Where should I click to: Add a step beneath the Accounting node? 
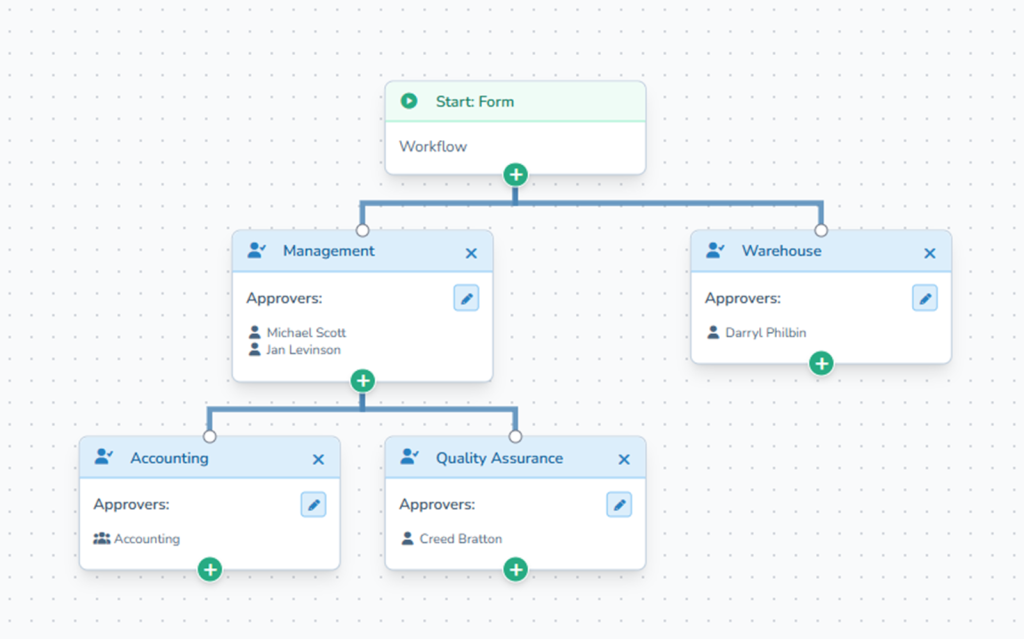210,570
